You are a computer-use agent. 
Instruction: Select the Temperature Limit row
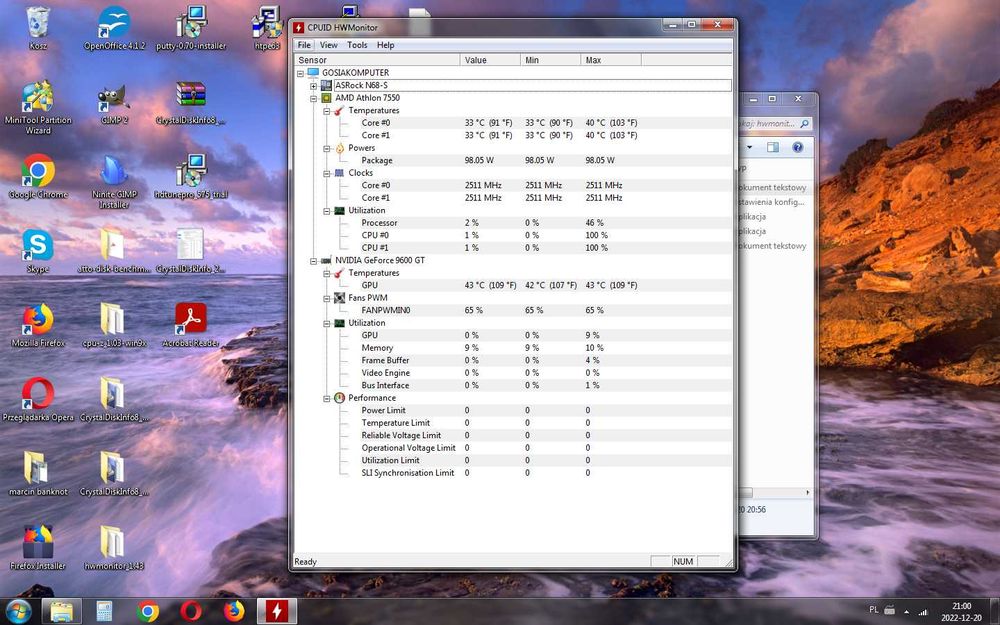(x=513, y=423)
